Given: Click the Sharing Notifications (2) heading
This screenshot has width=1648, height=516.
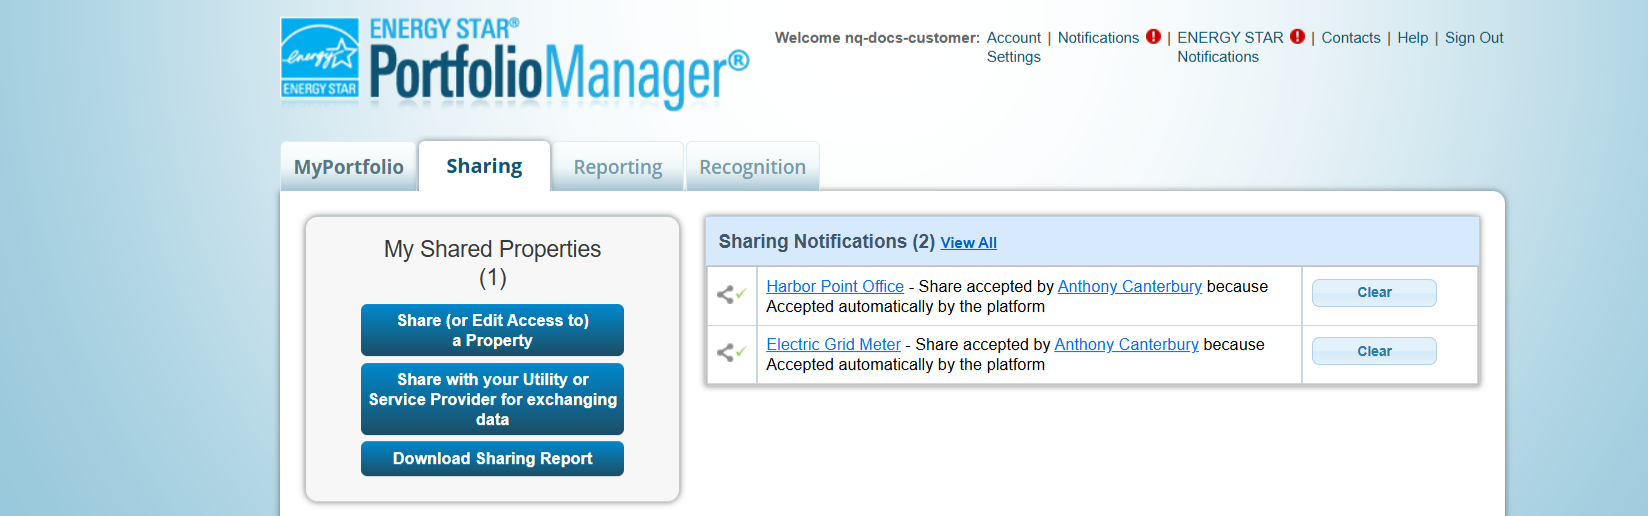Looking at the screenshot, I should (x=827, y=242).
